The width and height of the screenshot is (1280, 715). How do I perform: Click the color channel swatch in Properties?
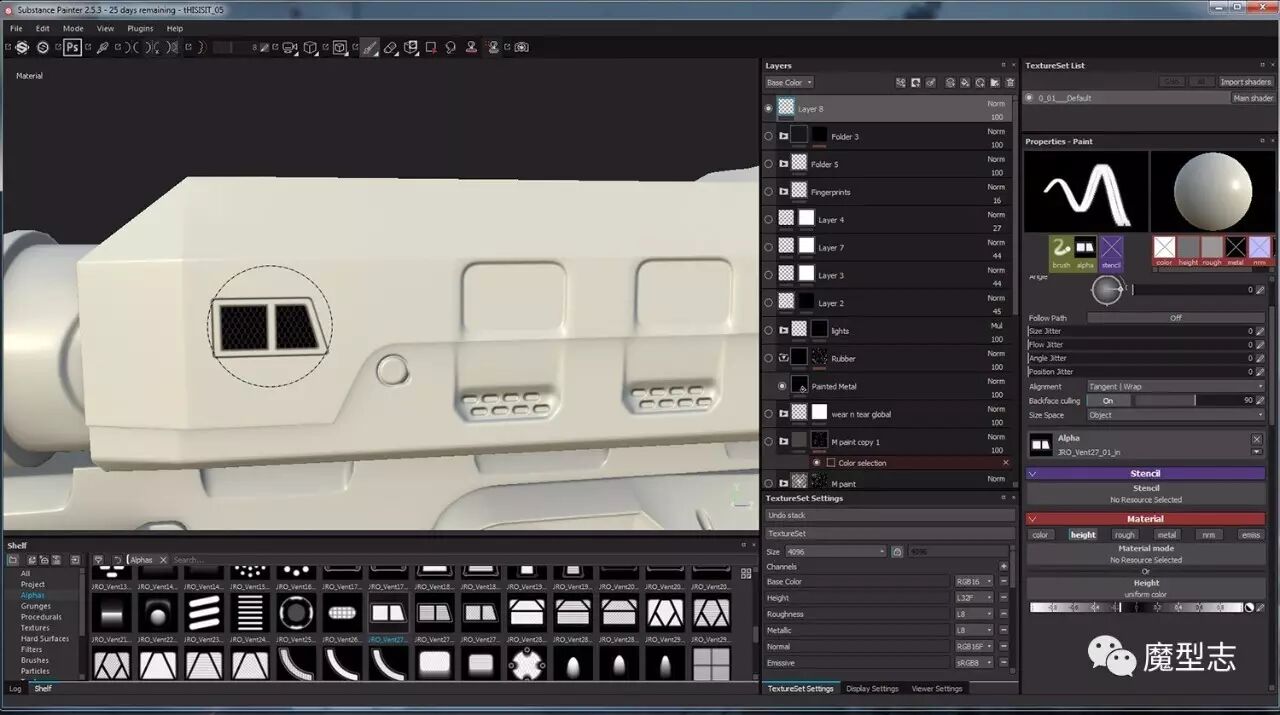pyautogui.click(x=1164, y=247)
